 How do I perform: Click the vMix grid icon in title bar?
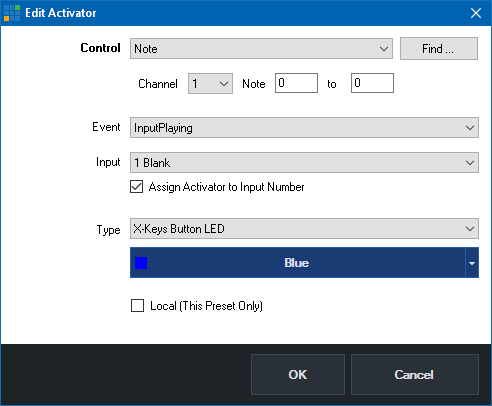tap(12, 13)
